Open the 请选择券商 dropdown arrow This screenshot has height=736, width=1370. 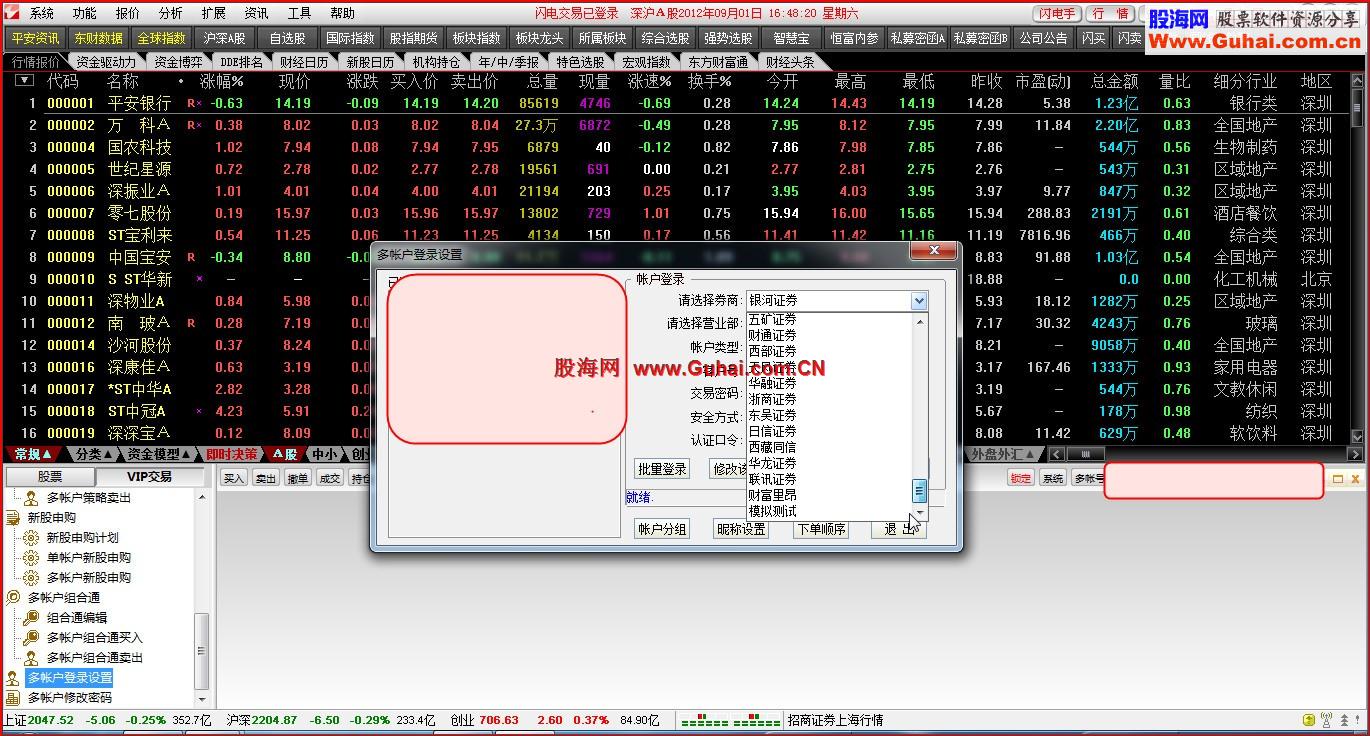pos(919,300)
